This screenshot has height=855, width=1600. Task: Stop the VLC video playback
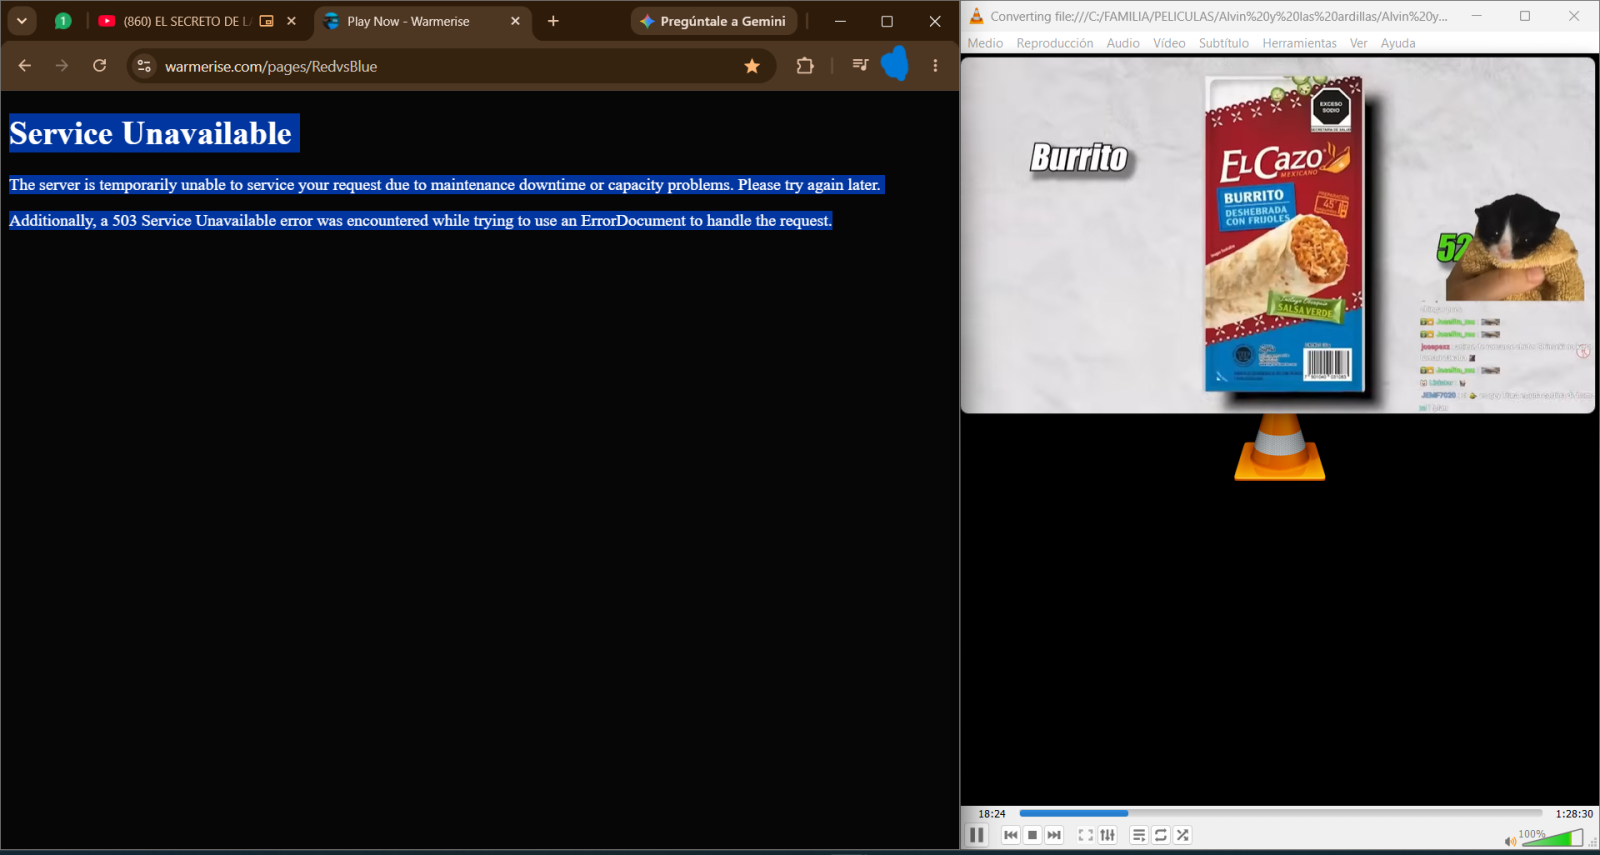click(x=1033, y=835)
